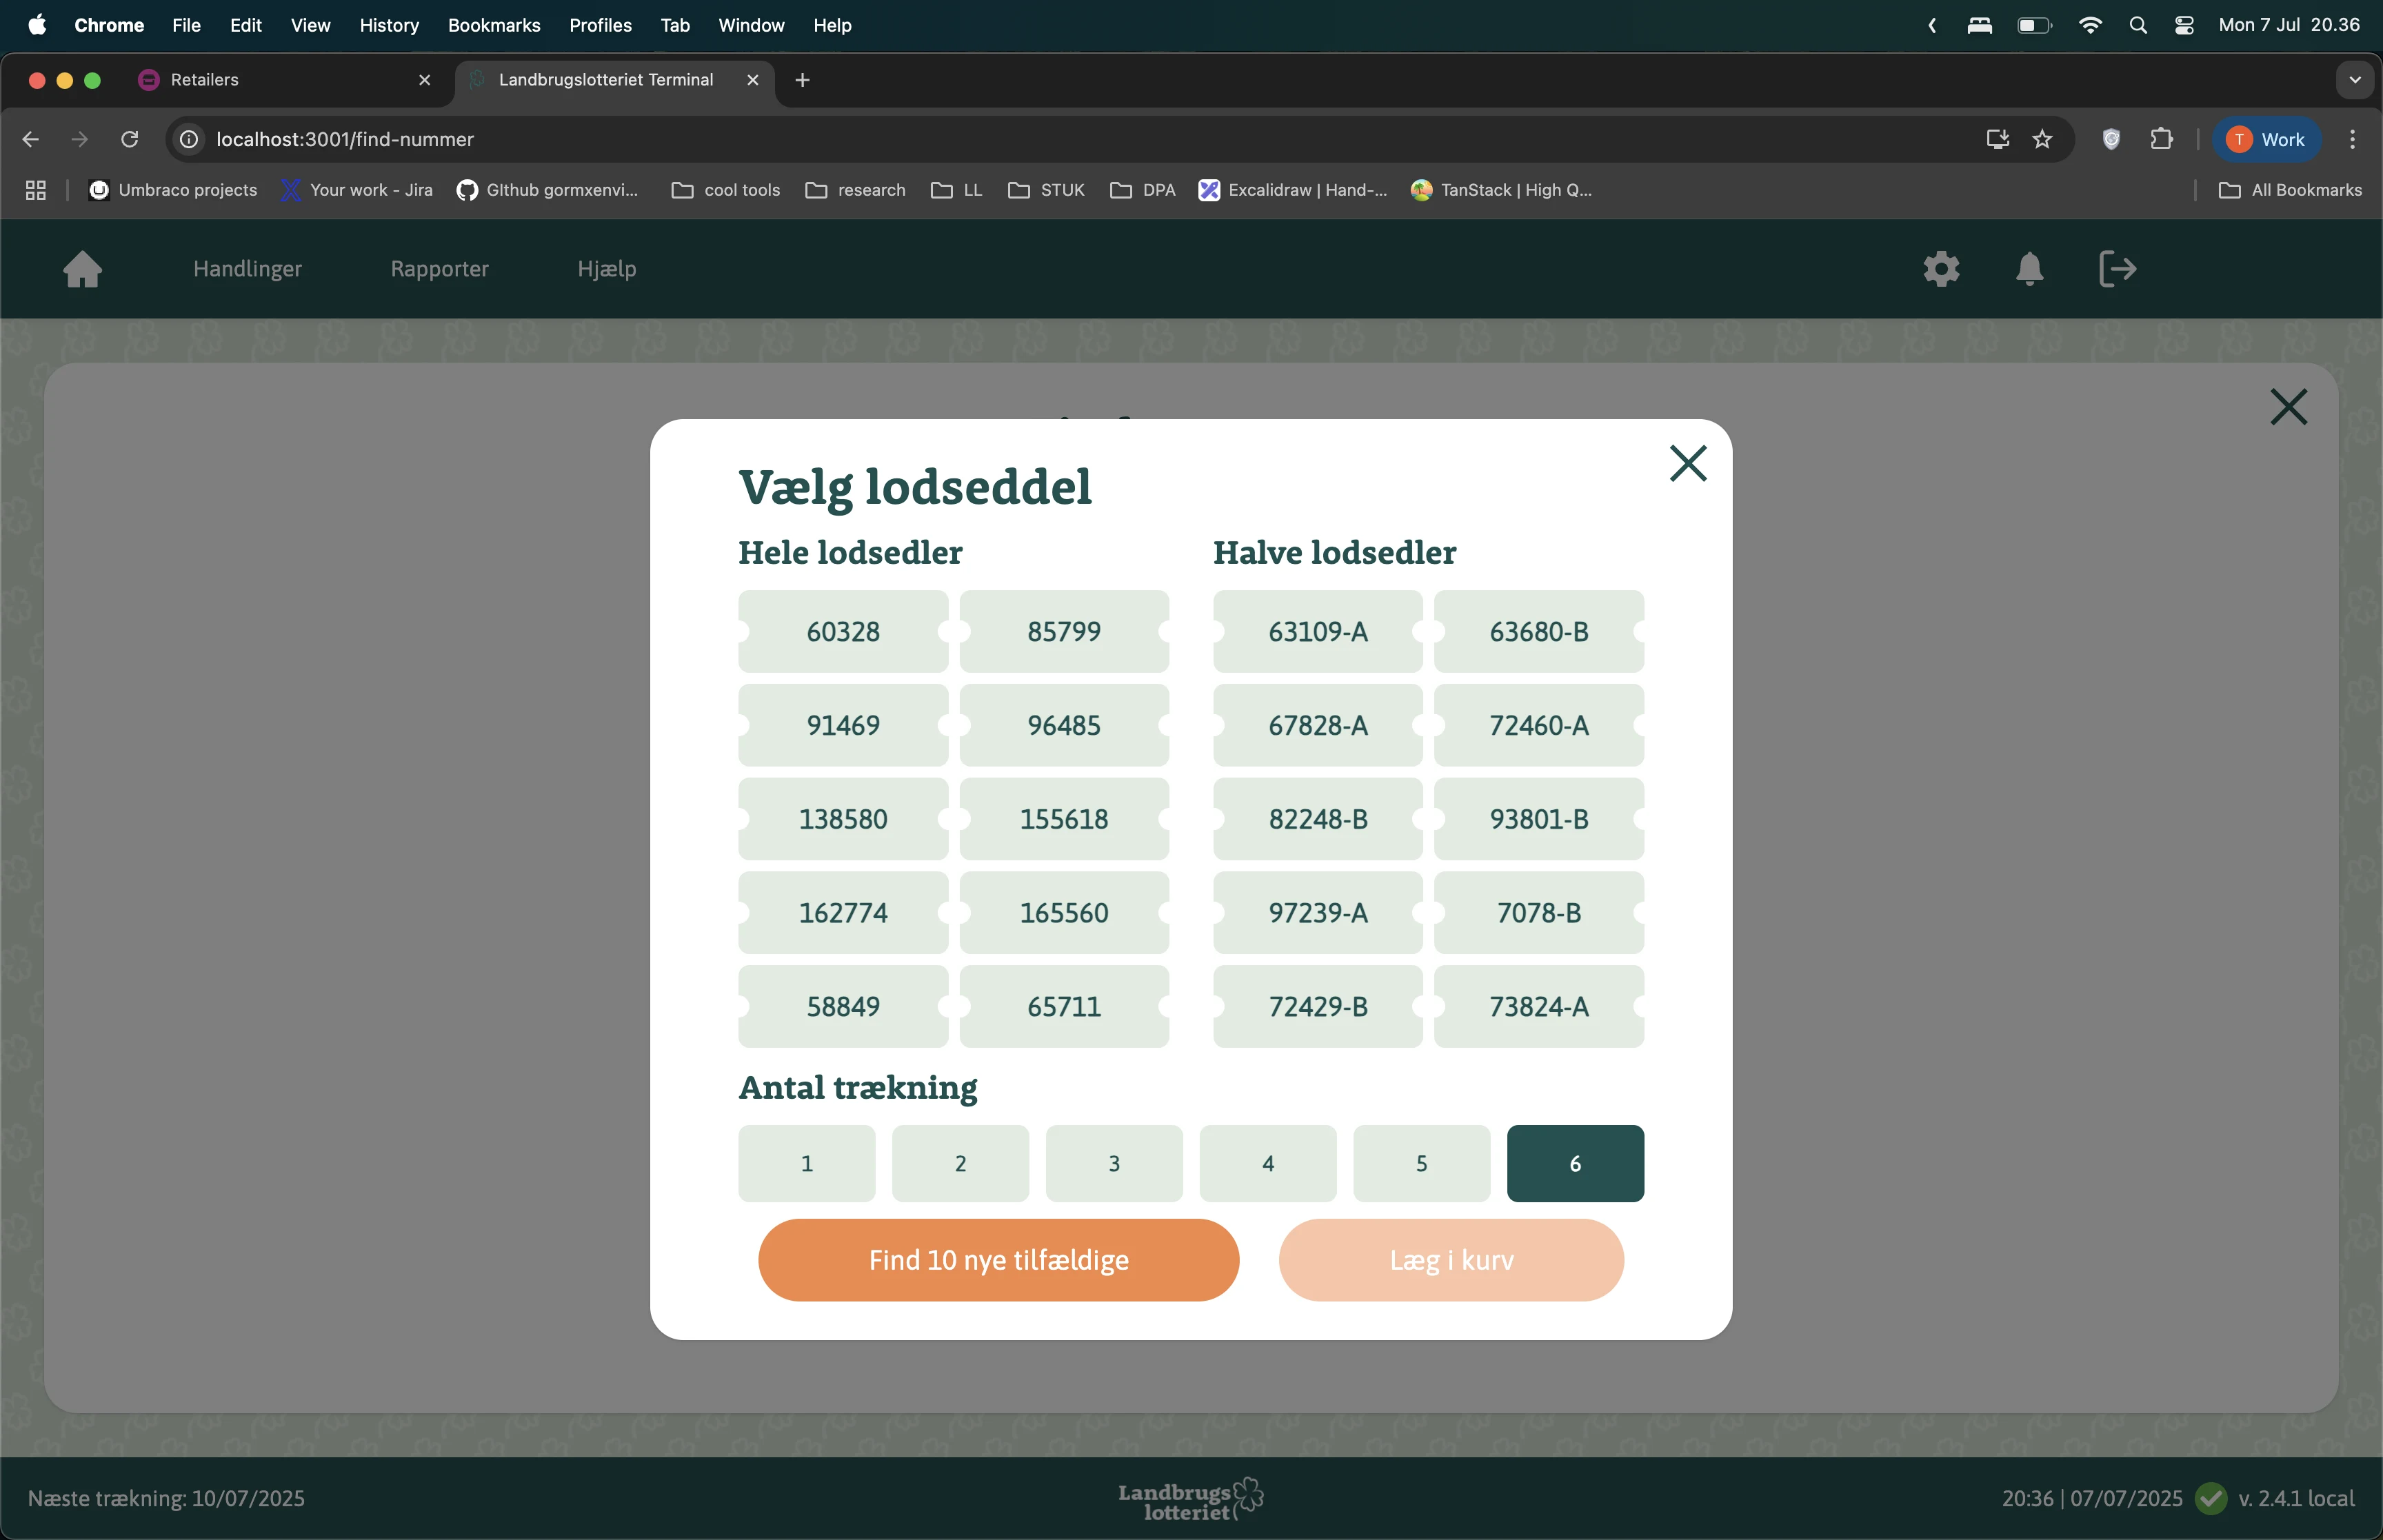Open Chrome three-dot menu
Viewport: 2383px width, 1540px height.
2352,139
